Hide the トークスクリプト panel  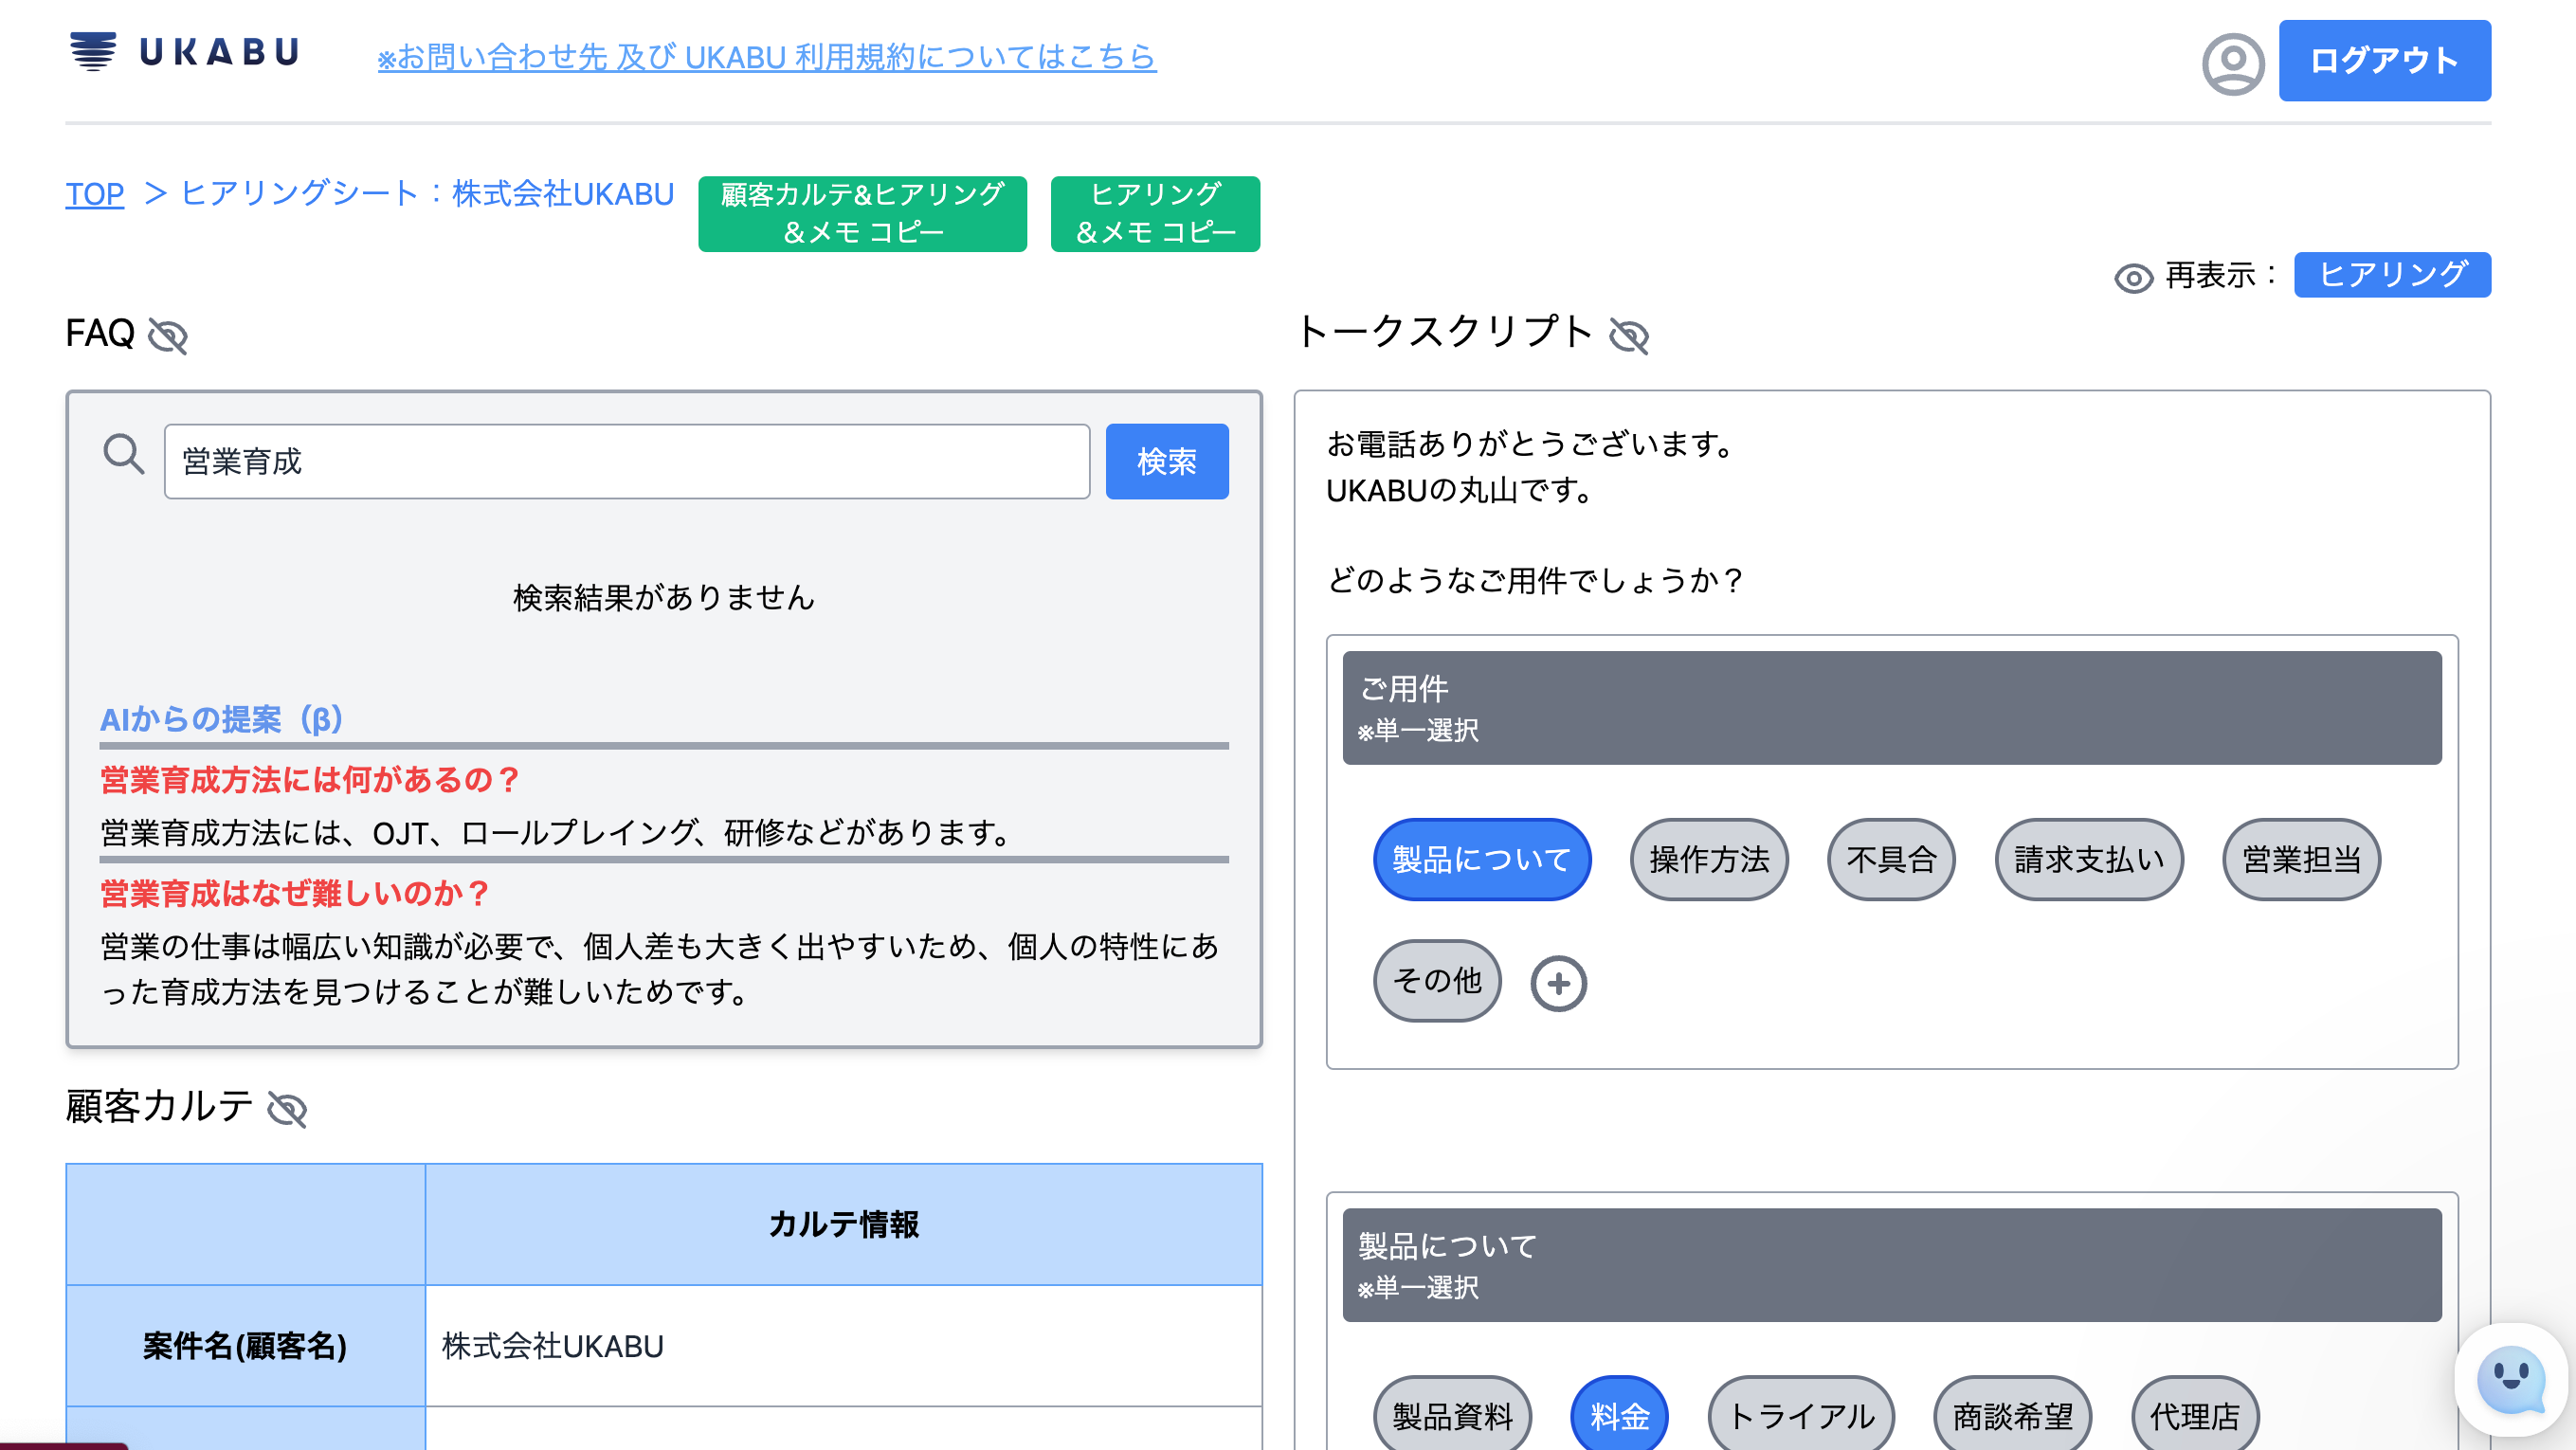[1628, 336]
